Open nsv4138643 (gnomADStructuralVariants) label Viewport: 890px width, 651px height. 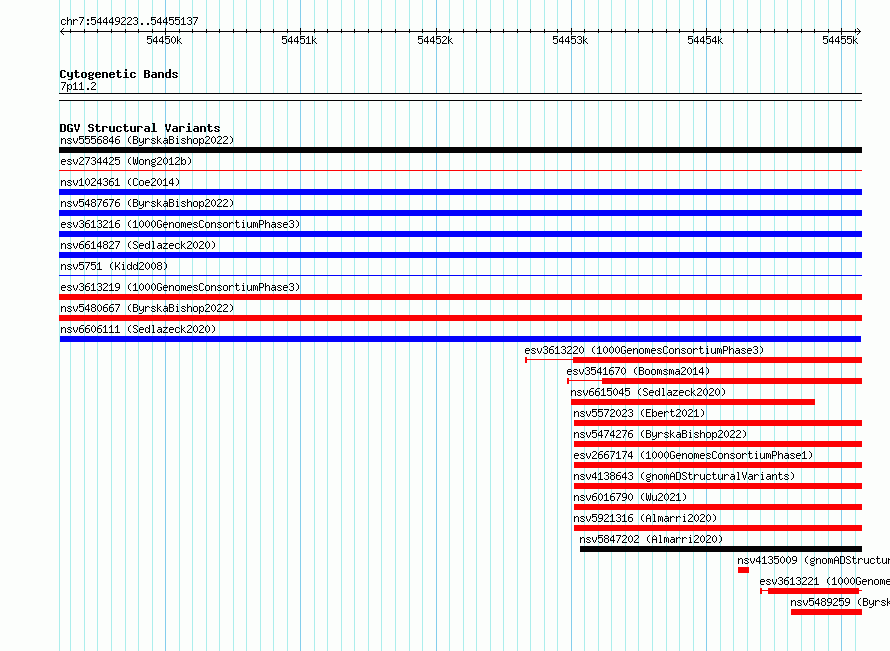(684, 476)
